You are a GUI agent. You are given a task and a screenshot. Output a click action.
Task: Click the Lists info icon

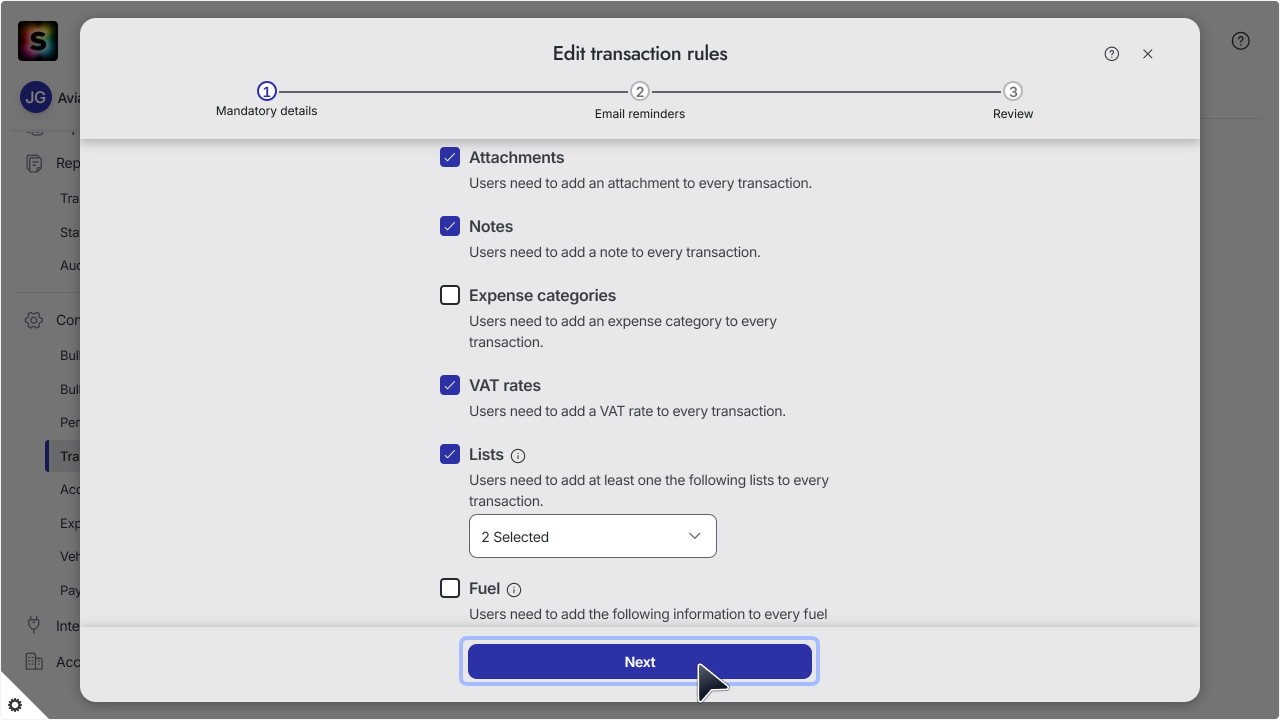(518, 456)
